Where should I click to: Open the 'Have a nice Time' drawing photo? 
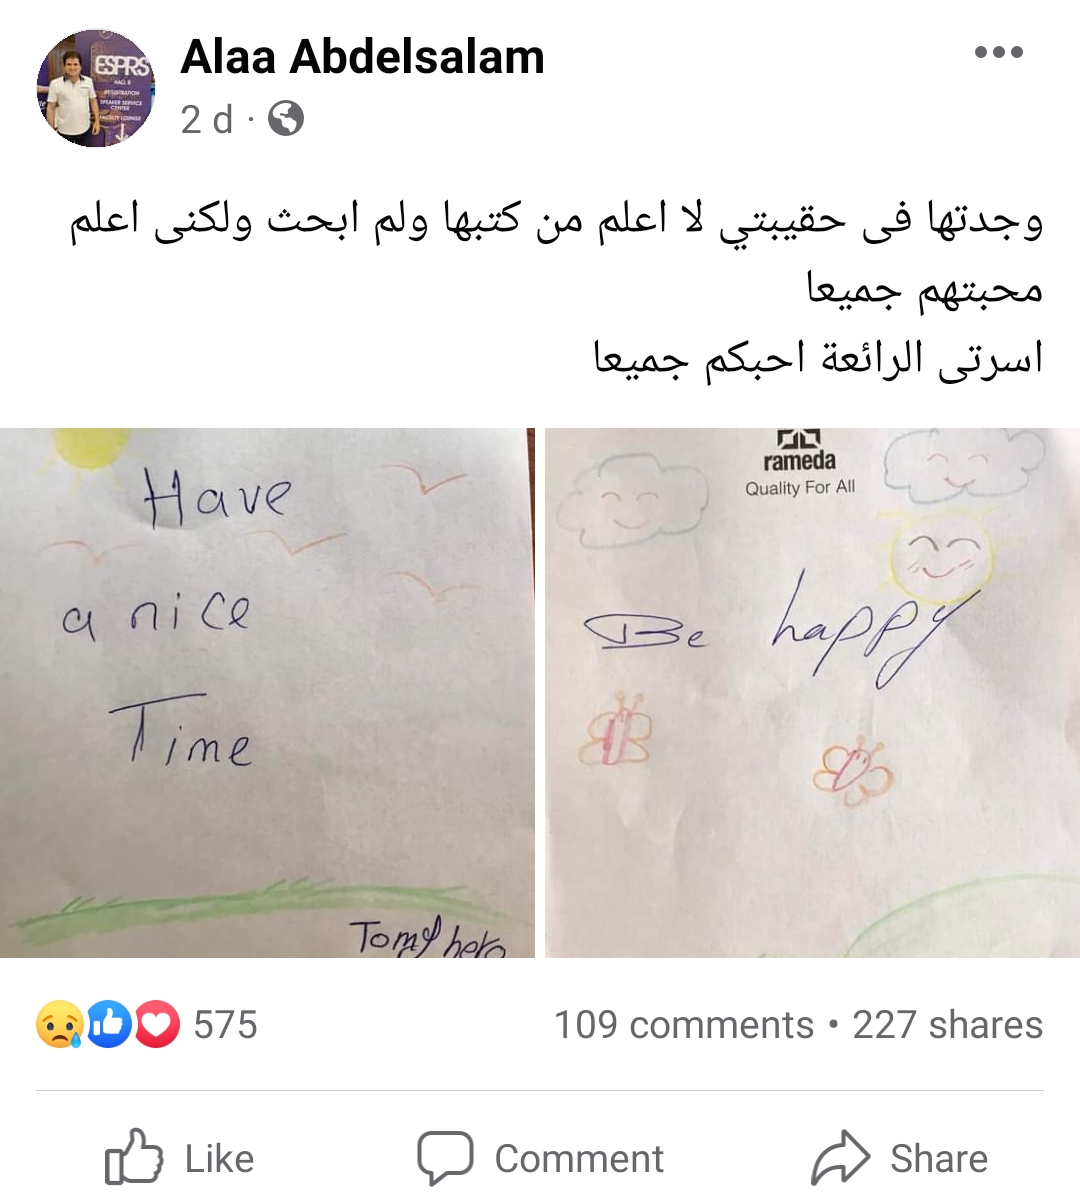[x=265, y=690]
